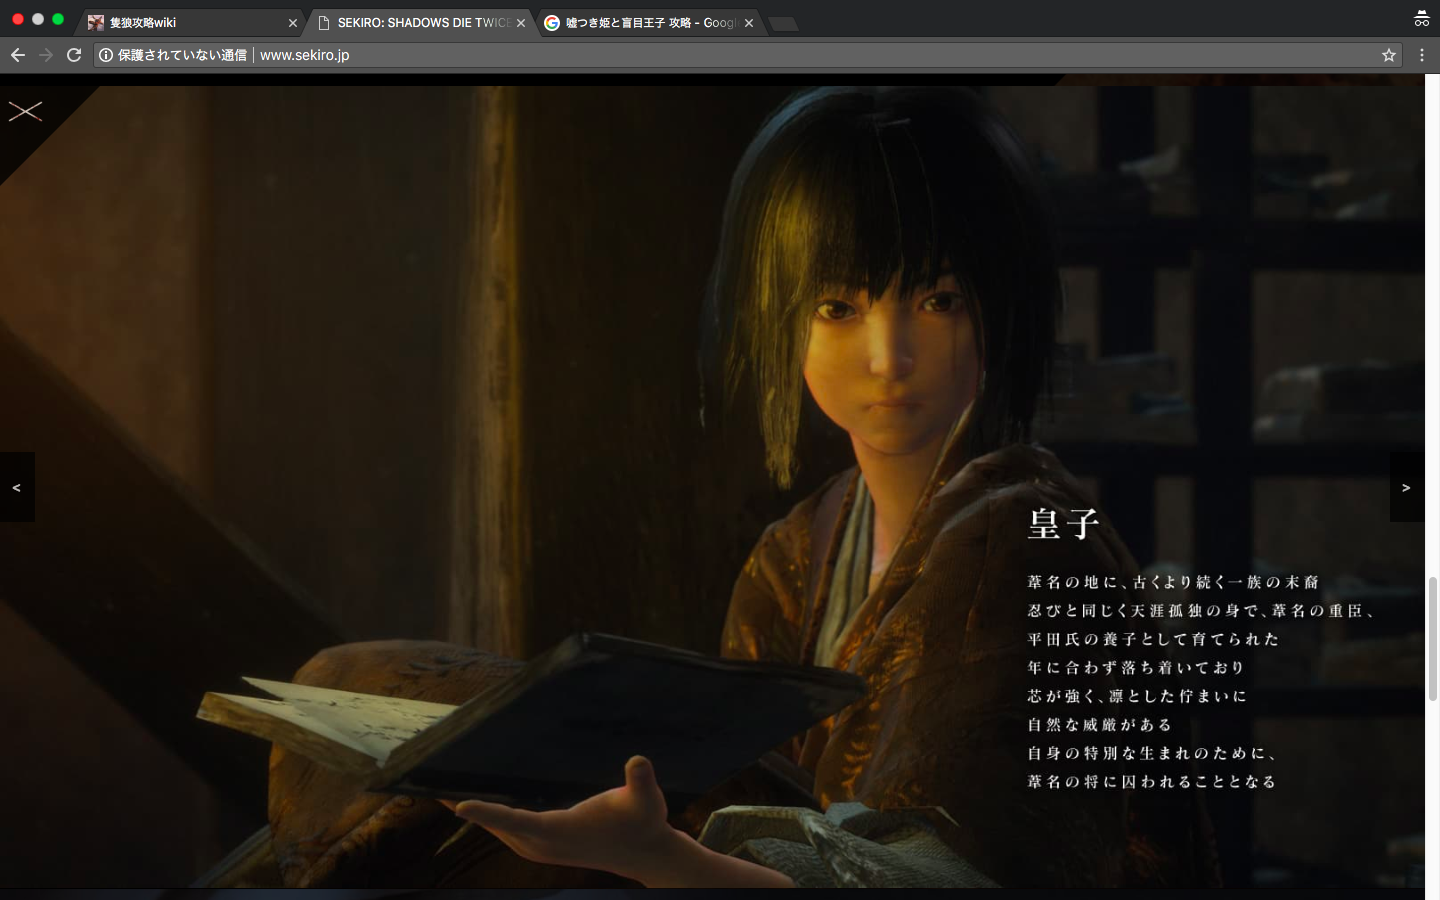
Task: Minimize the window with the yellow button
Action: tap(38, 19)
